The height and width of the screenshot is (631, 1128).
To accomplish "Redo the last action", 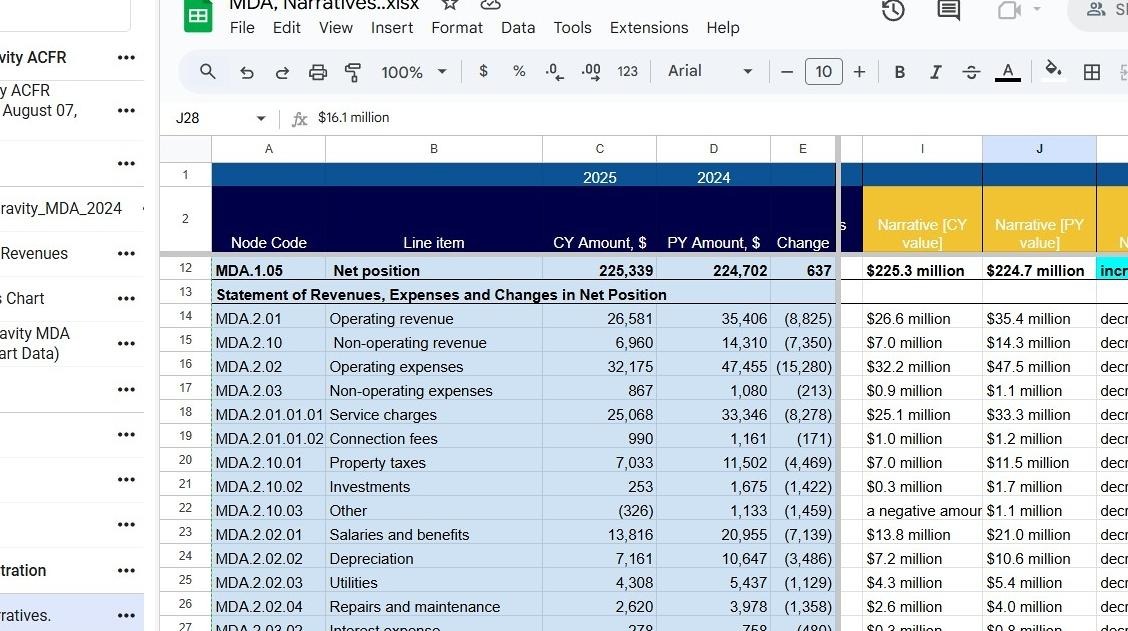I will point(282,72).
